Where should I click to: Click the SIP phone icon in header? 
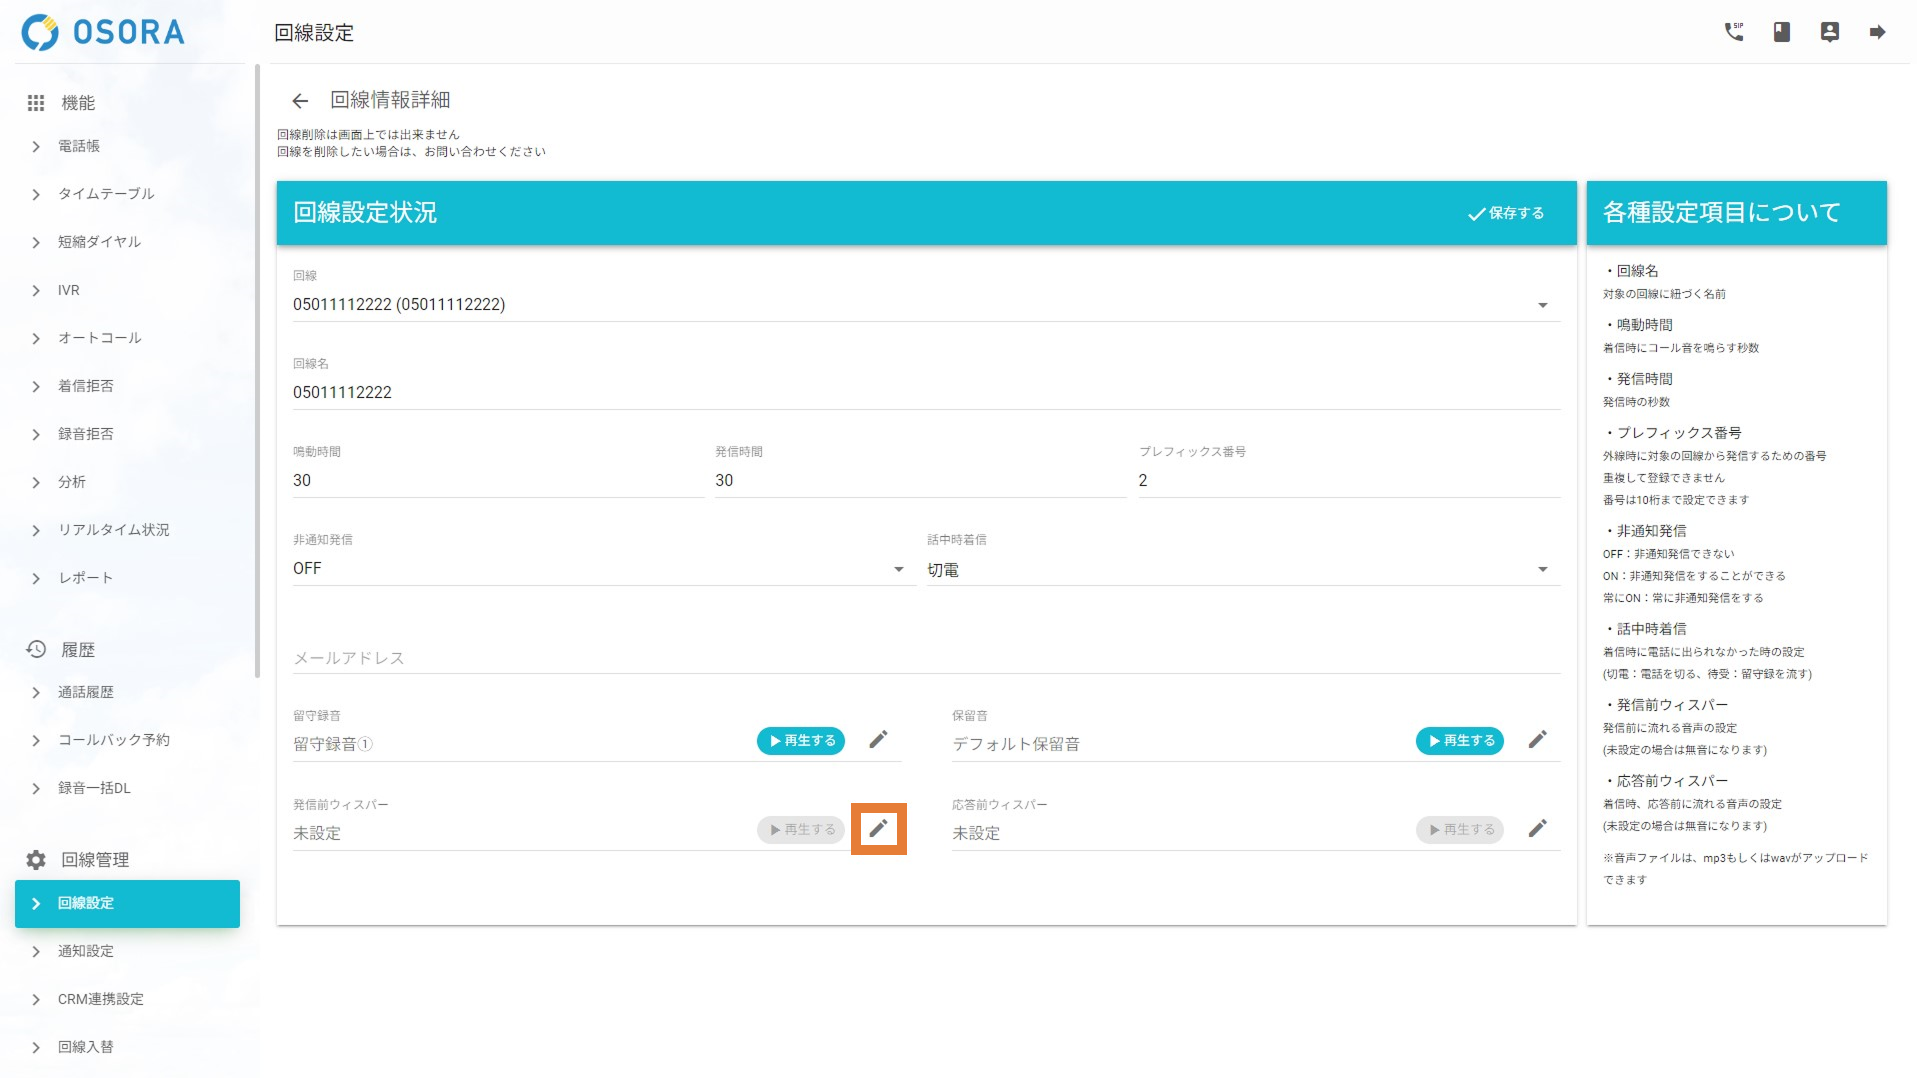pos(1733,32)
